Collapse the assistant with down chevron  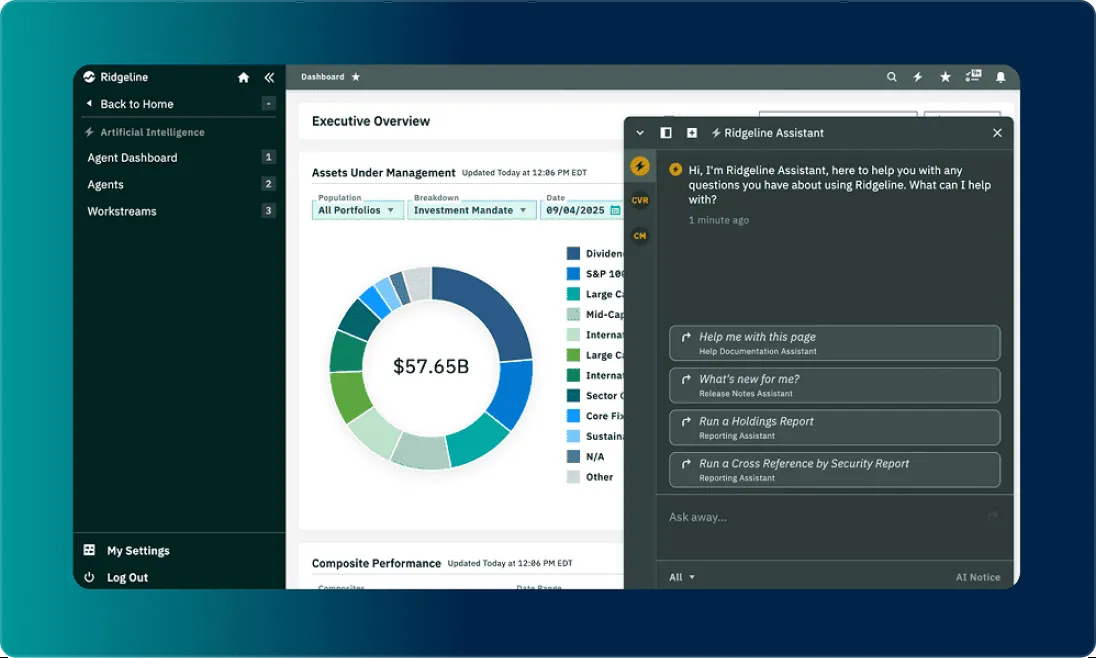click(640, 133)
